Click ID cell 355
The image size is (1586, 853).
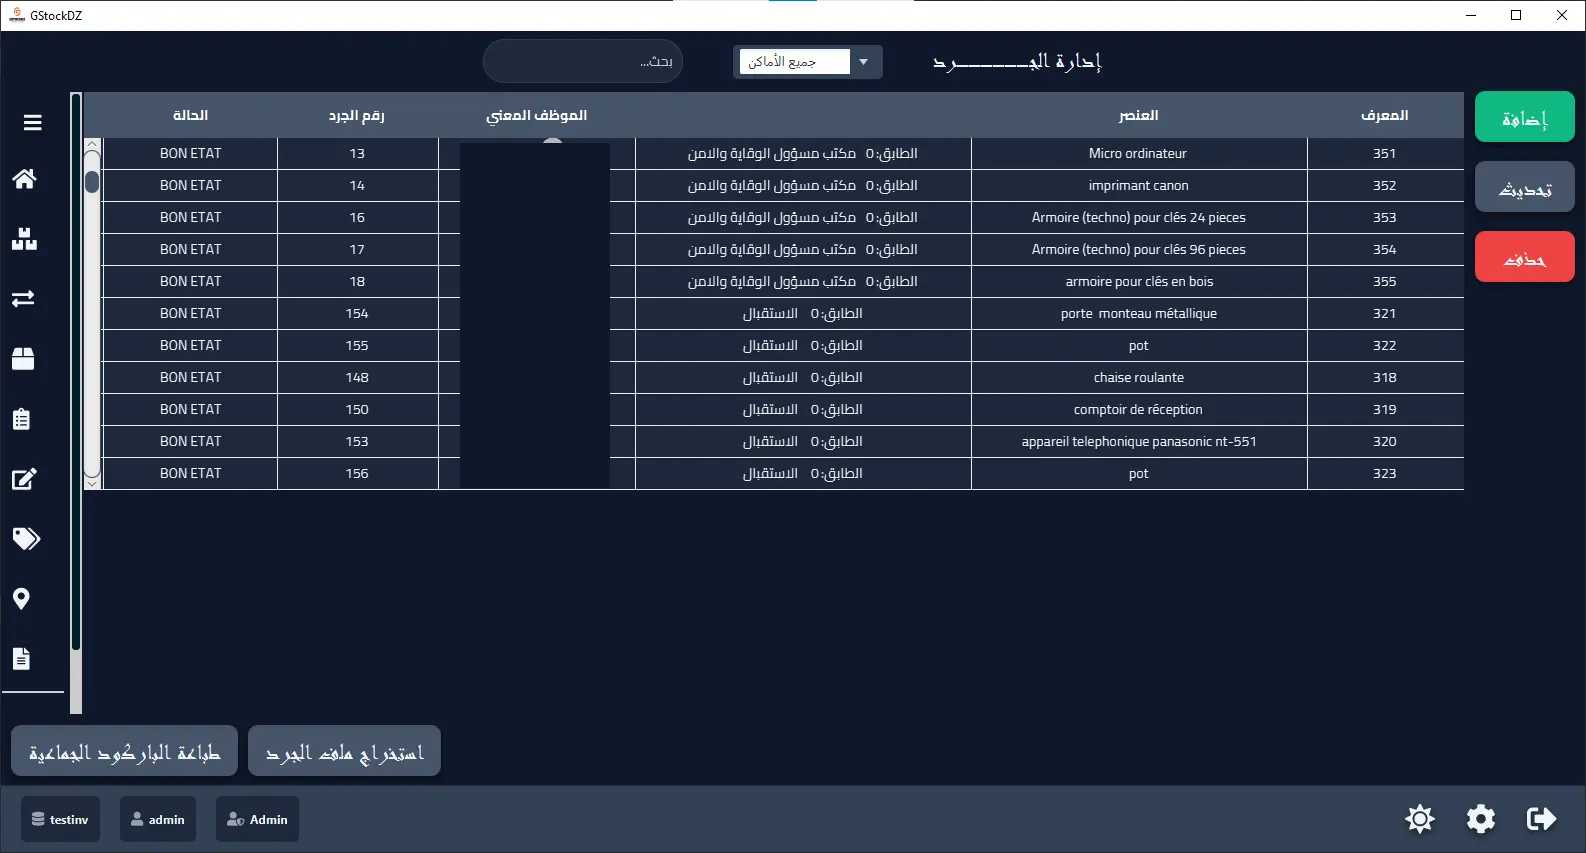pyautogui.click(x=1385, y=281)
